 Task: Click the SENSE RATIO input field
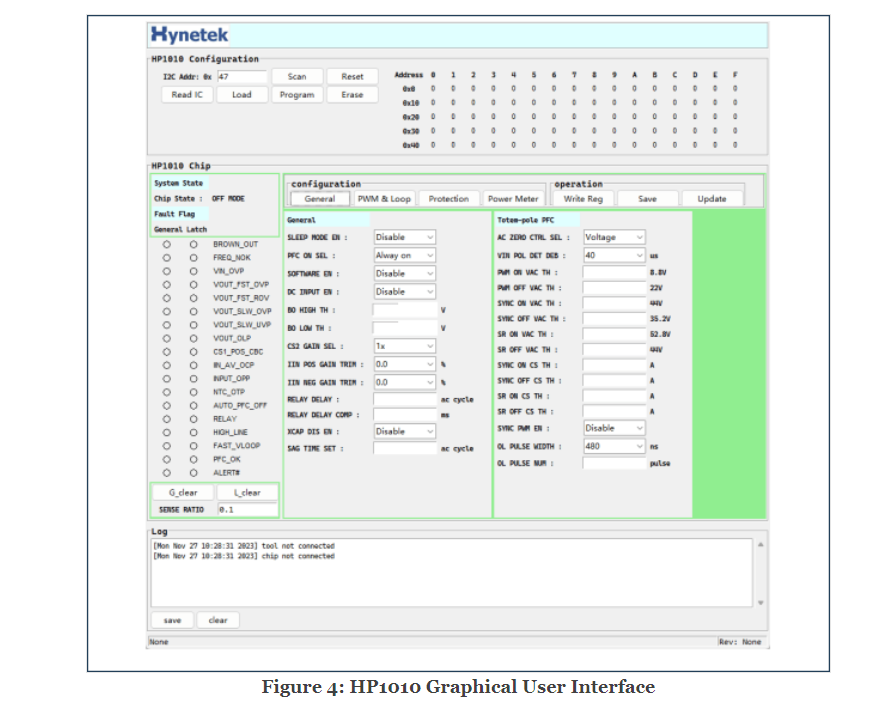tap(247, 509)
